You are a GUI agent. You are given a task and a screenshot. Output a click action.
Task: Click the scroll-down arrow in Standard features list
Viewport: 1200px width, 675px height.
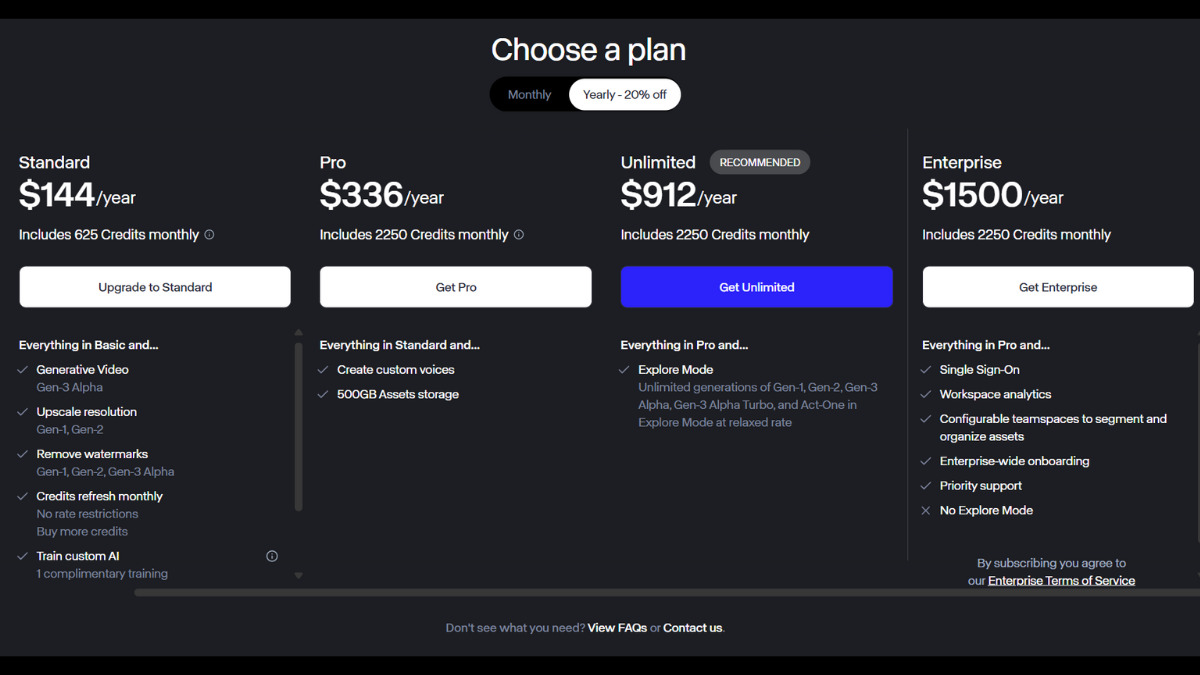coord(298,576)
